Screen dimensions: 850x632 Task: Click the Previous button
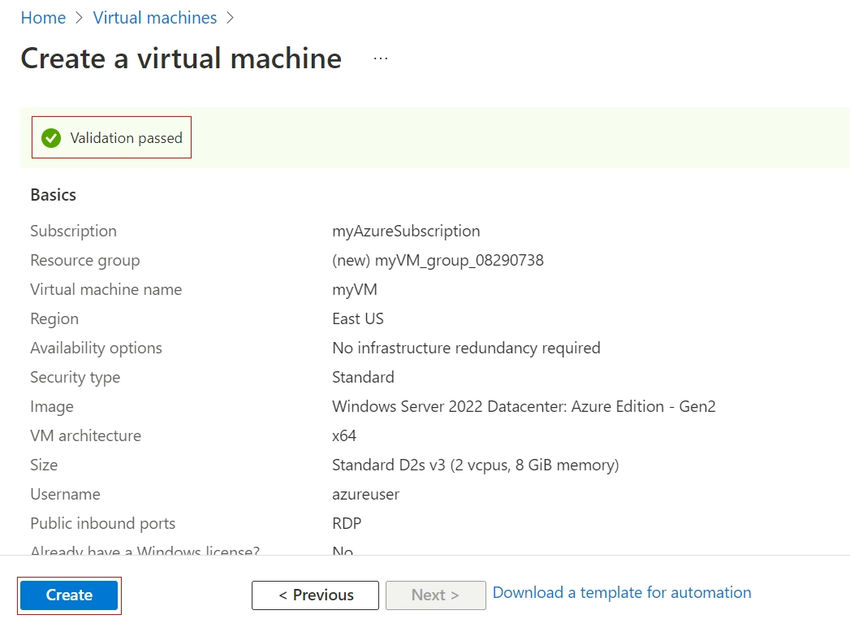pyautogui.click(x=315, y=595)
